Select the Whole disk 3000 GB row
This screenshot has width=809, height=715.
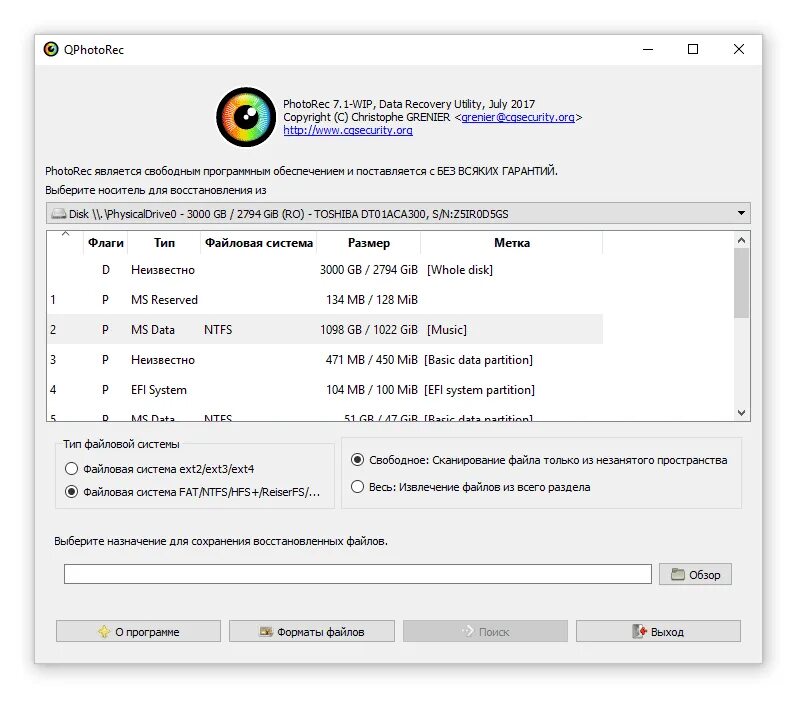pyautogui.click(x=325, y=270)
